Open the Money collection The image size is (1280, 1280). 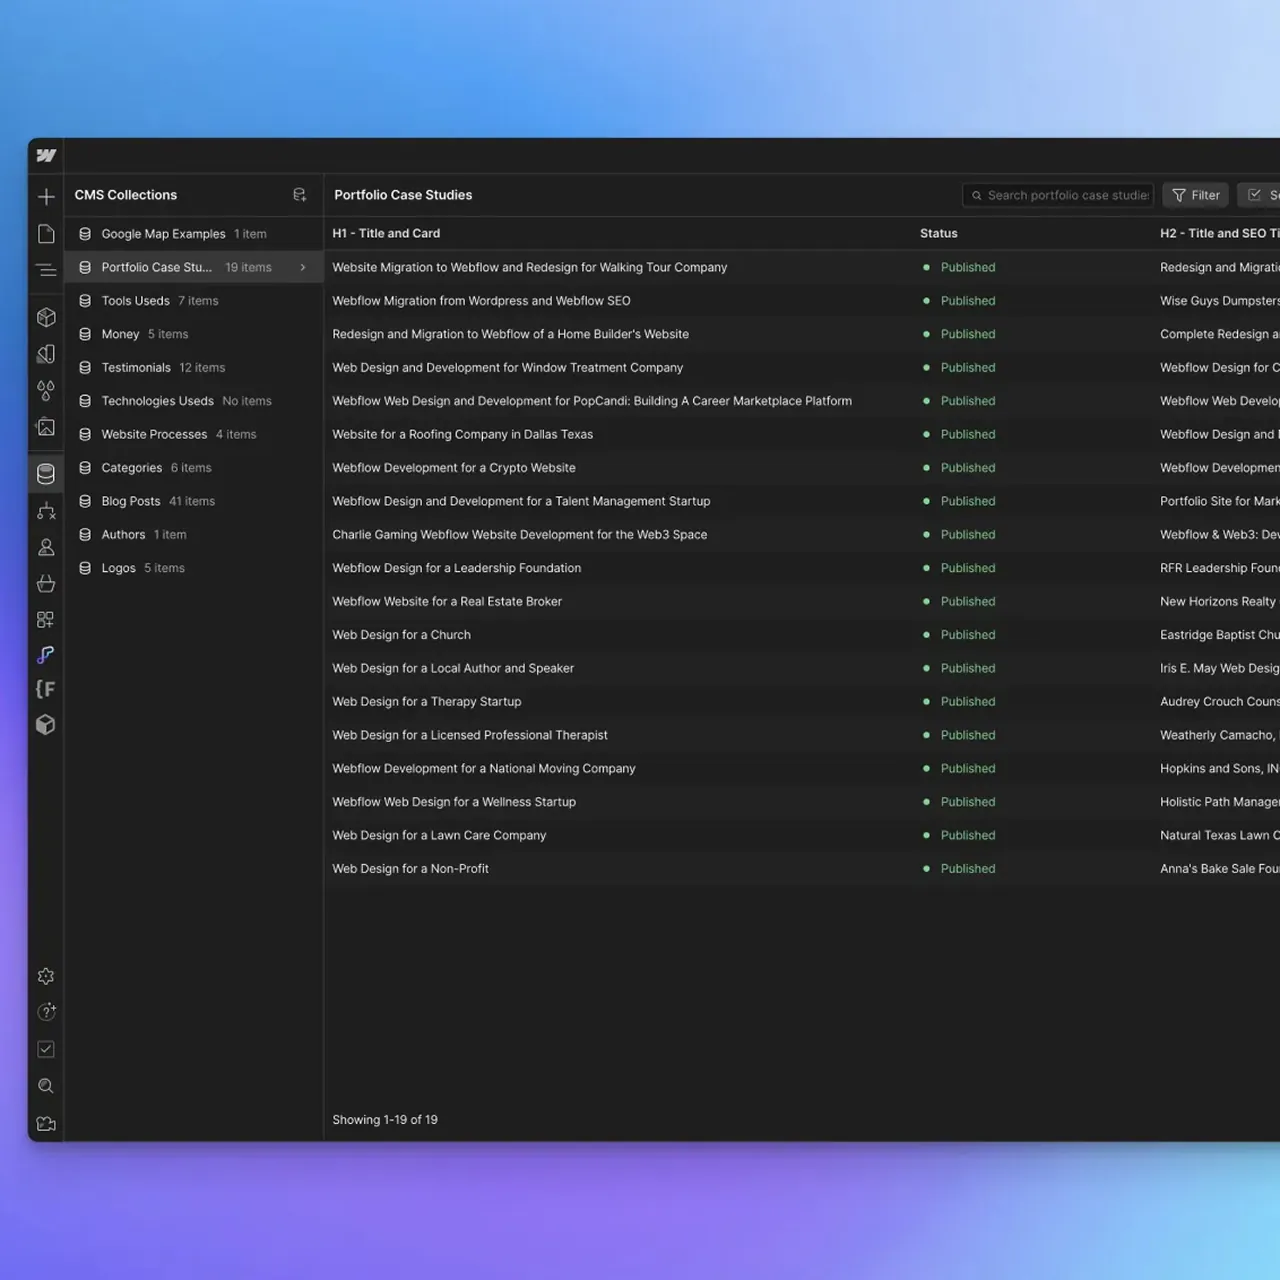coord(194,334)
